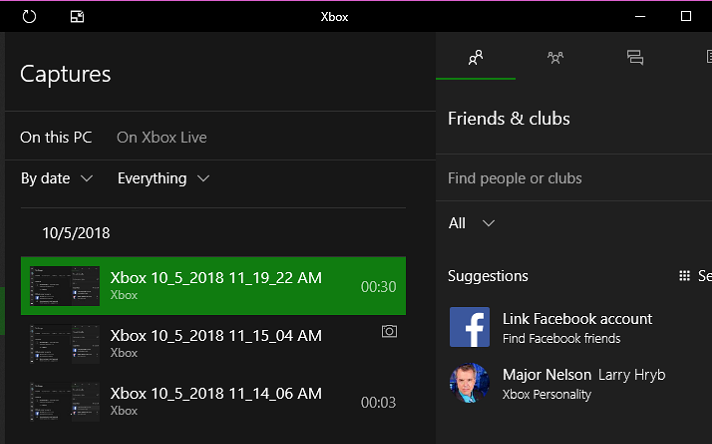
Task: Click the picture-in-picture window icon
Action: point(77,17)
